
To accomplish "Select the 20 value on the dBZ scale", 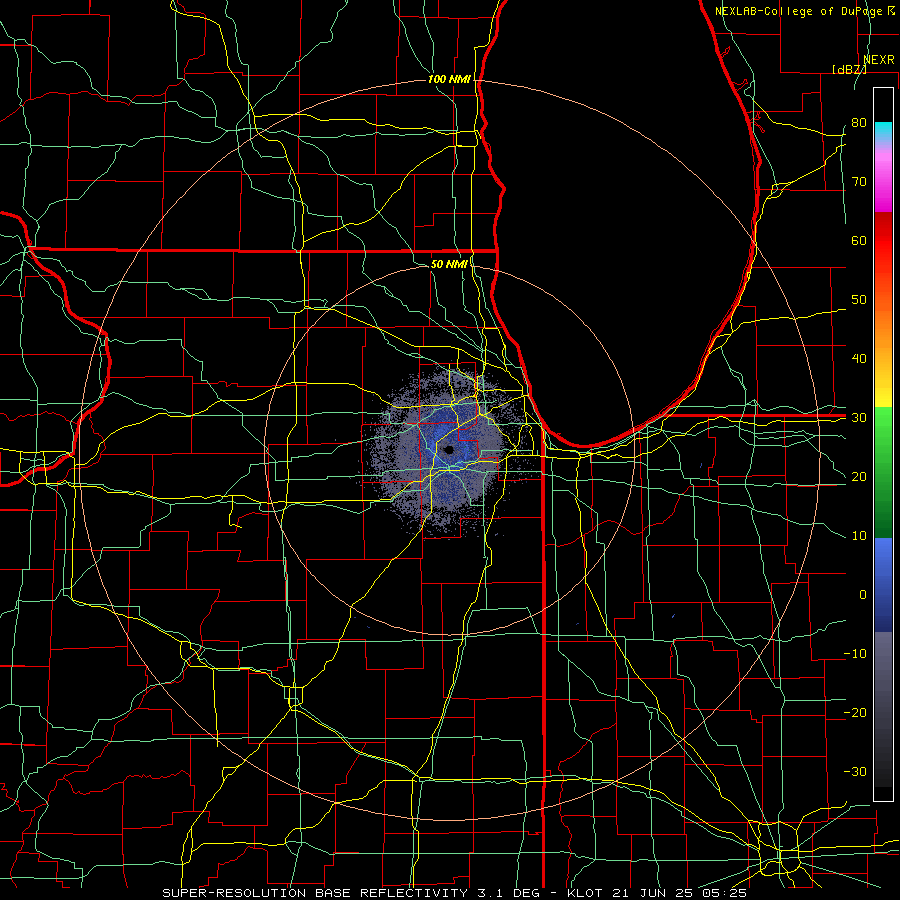I will coord(859,477).
